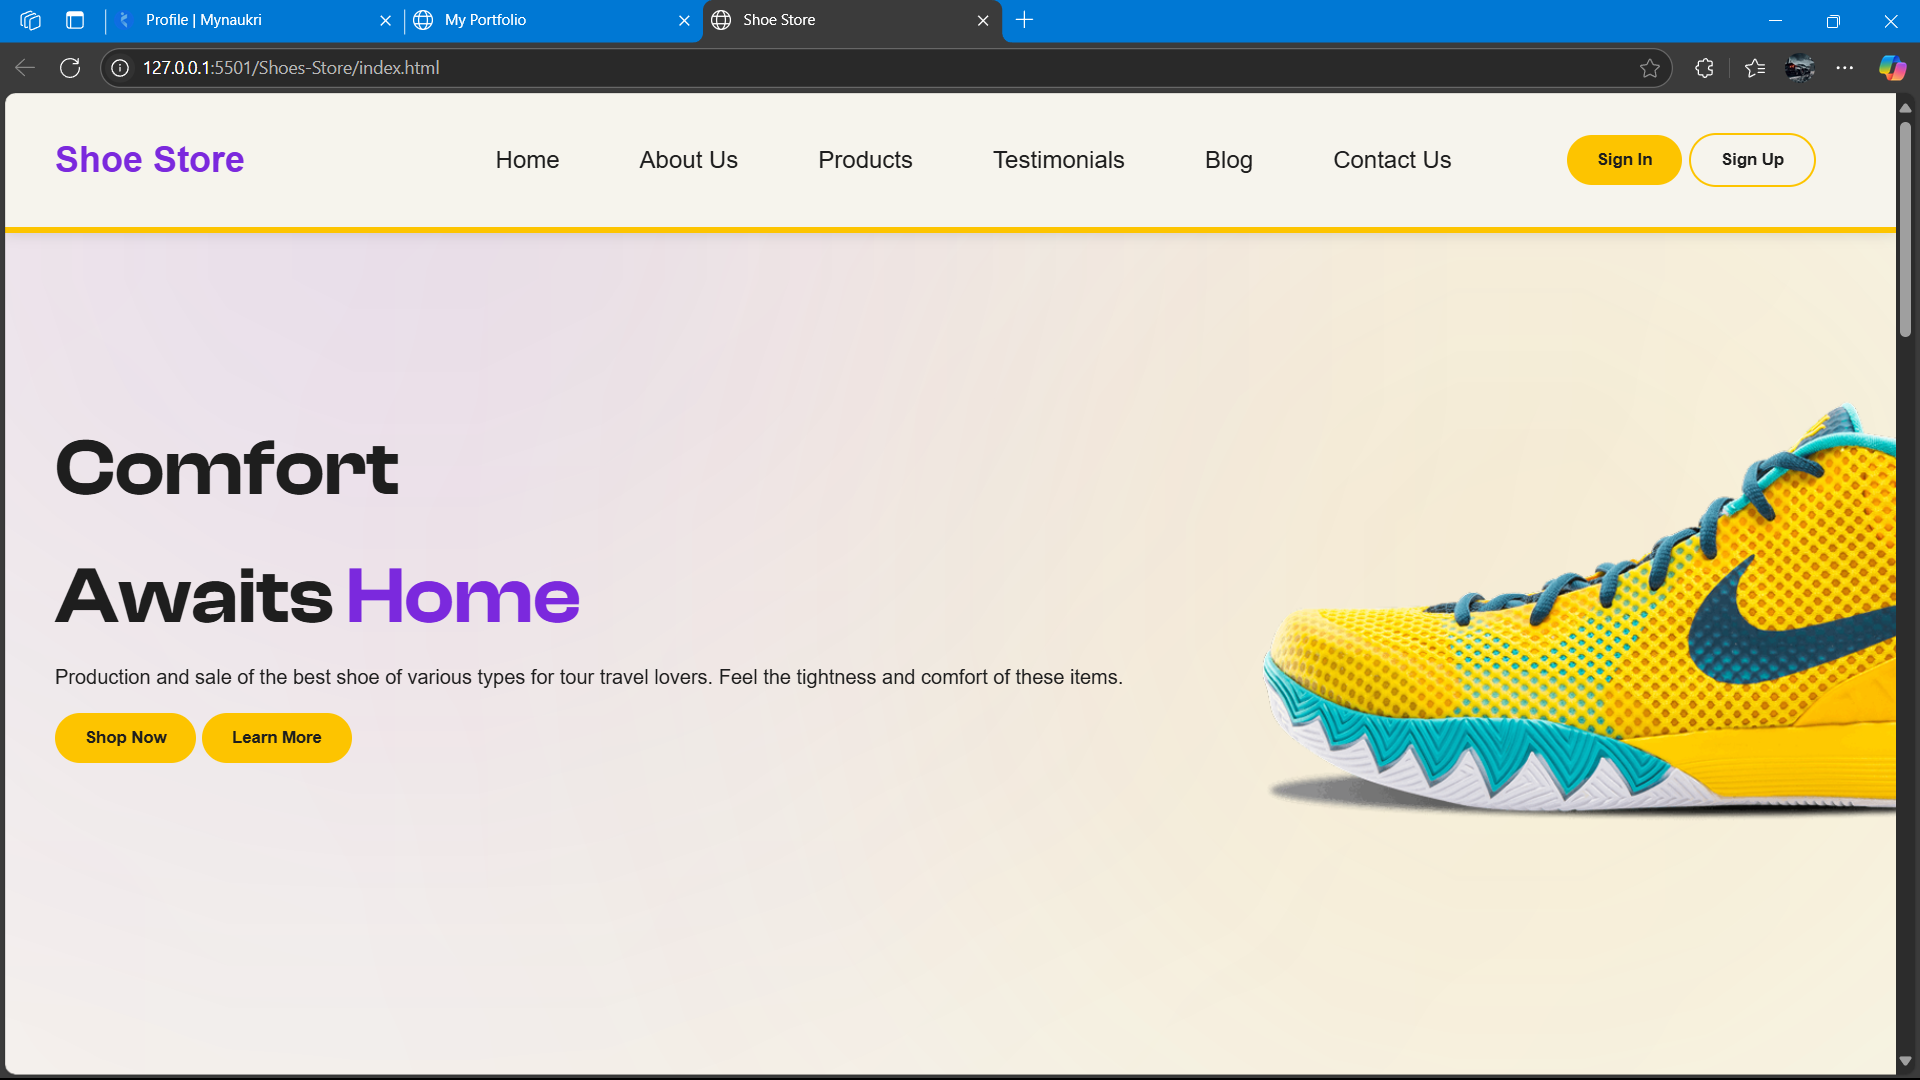This screenshot has width=1920, height=1080.
Task: Click the scrollbar down arrow
Action: pyautogui.click(x=1905, y=1061)
